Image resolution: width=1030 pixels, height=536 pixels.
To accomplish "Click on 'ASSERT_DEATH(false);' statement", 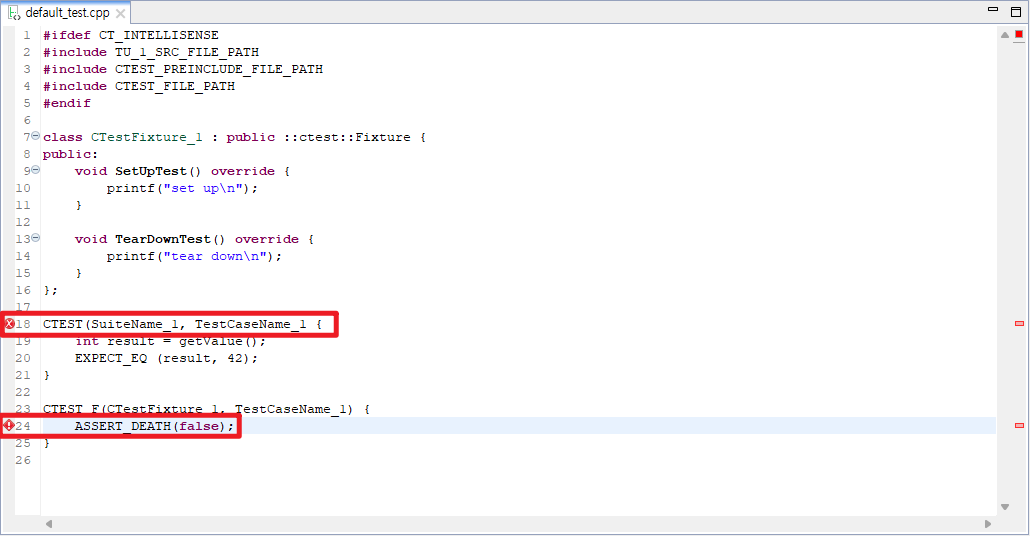I will tap(154, 426).
